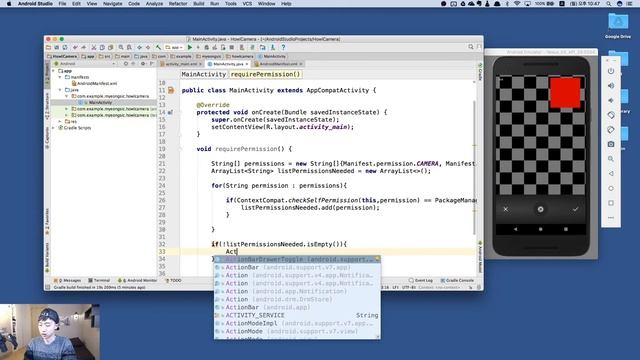Open the Terminal tool window

pyautogui.click(x=99, y=280)
